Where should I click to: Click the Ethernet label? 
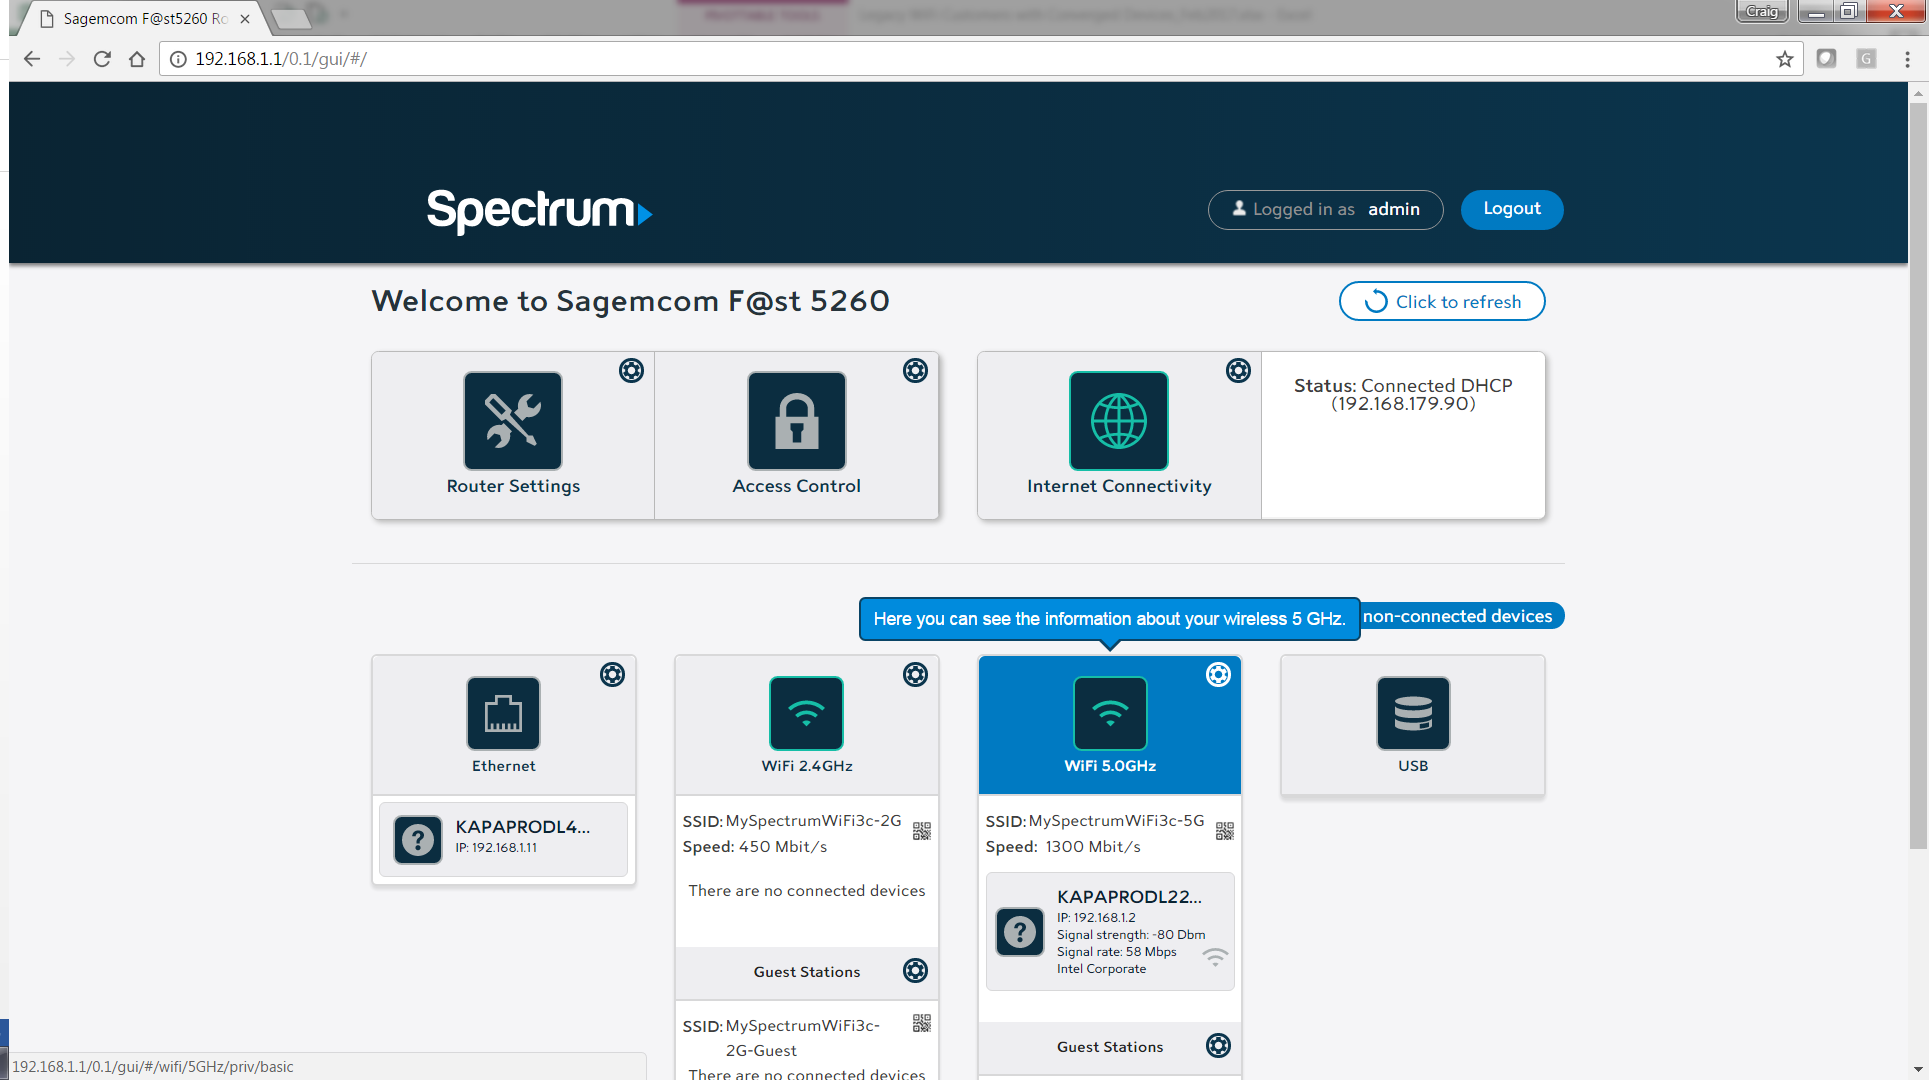tap(504, 766)
